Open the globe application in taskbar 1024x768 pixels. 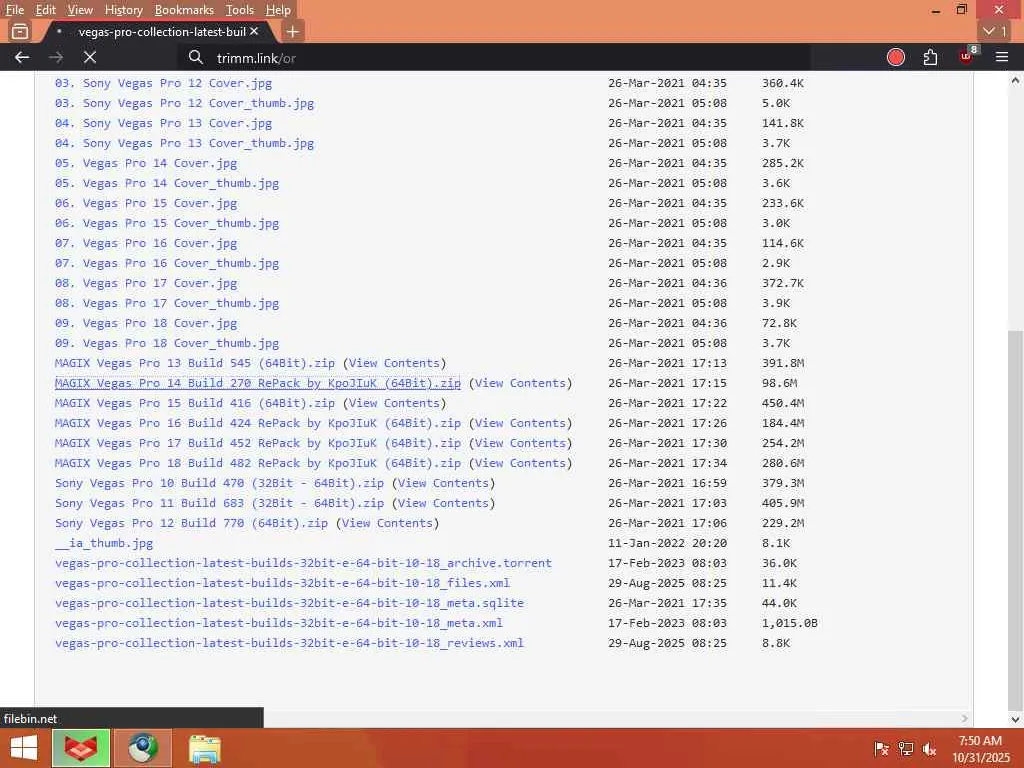pos(143,748)
